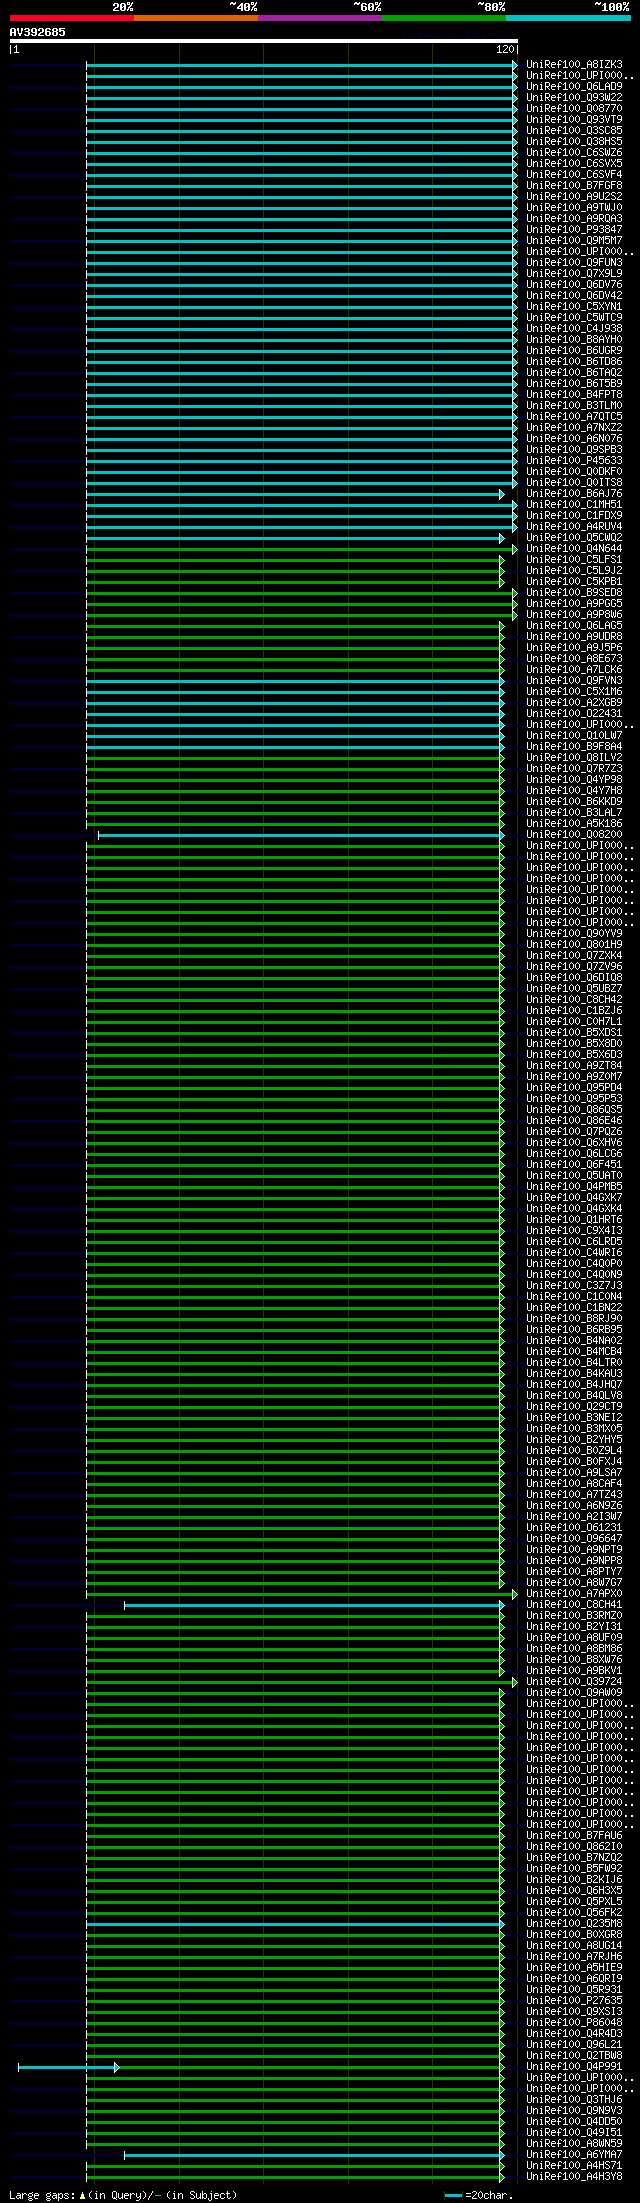The height and width of the screenshot is (2203, 640).
Task: Click label UniRef100_B7FGF8
Action: click(x=574, y=186)
